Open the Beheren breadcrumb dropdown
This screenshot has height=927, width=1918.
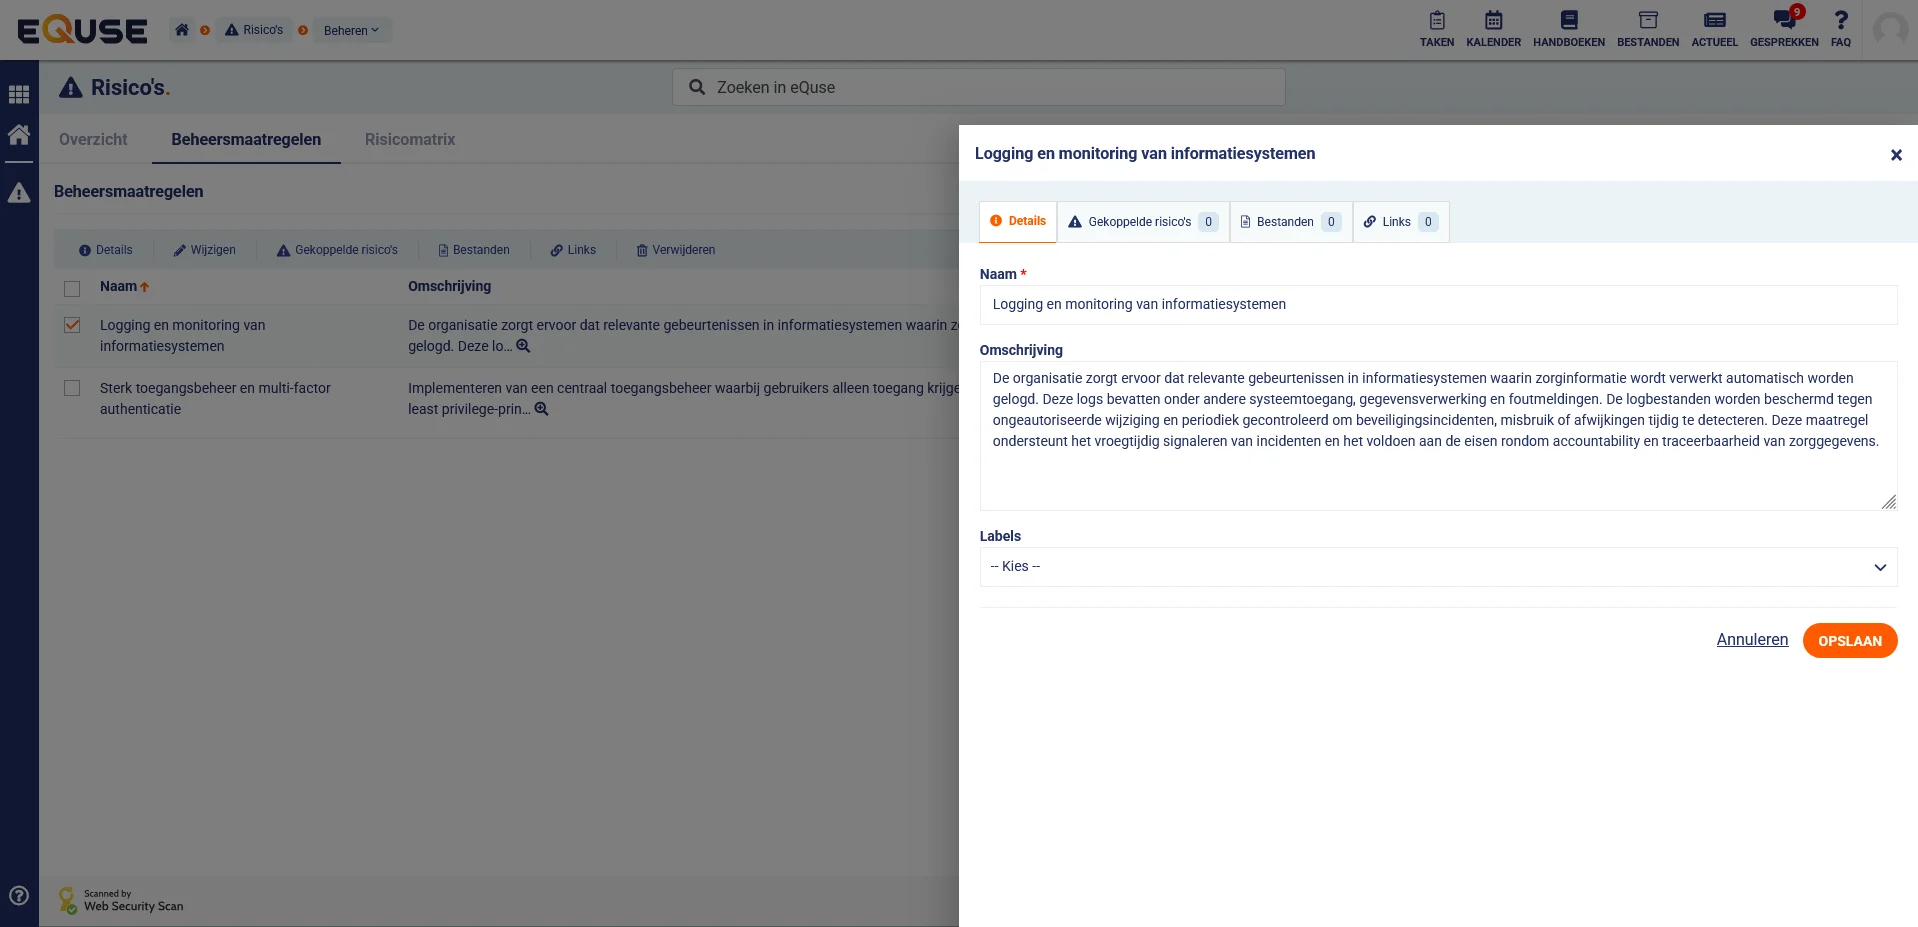pos(351,31)
